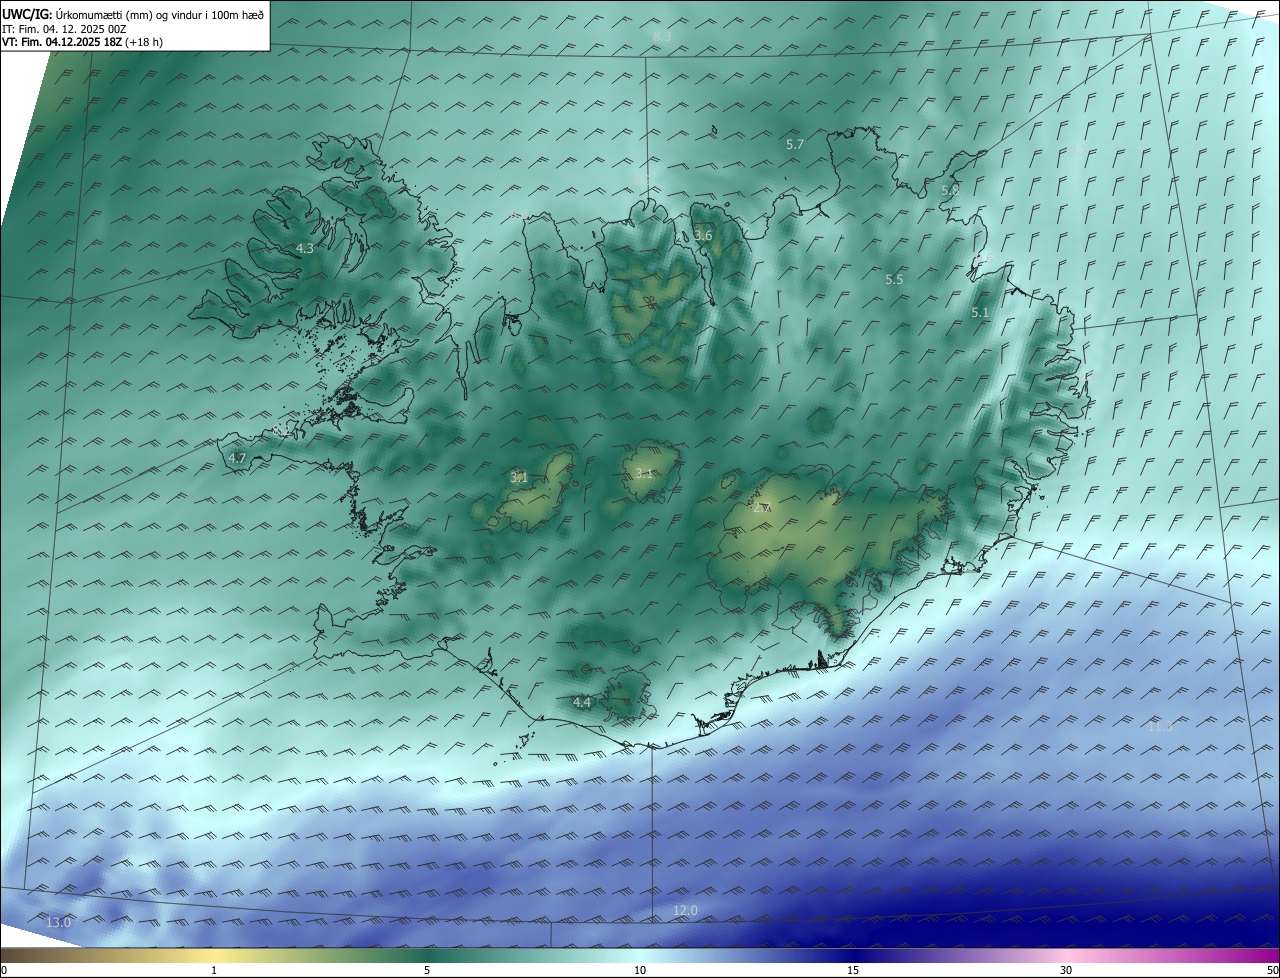The image size is (1280, 978).
Task: Select the 5.7 precipitation value label
Action: (x=795, y=144)
